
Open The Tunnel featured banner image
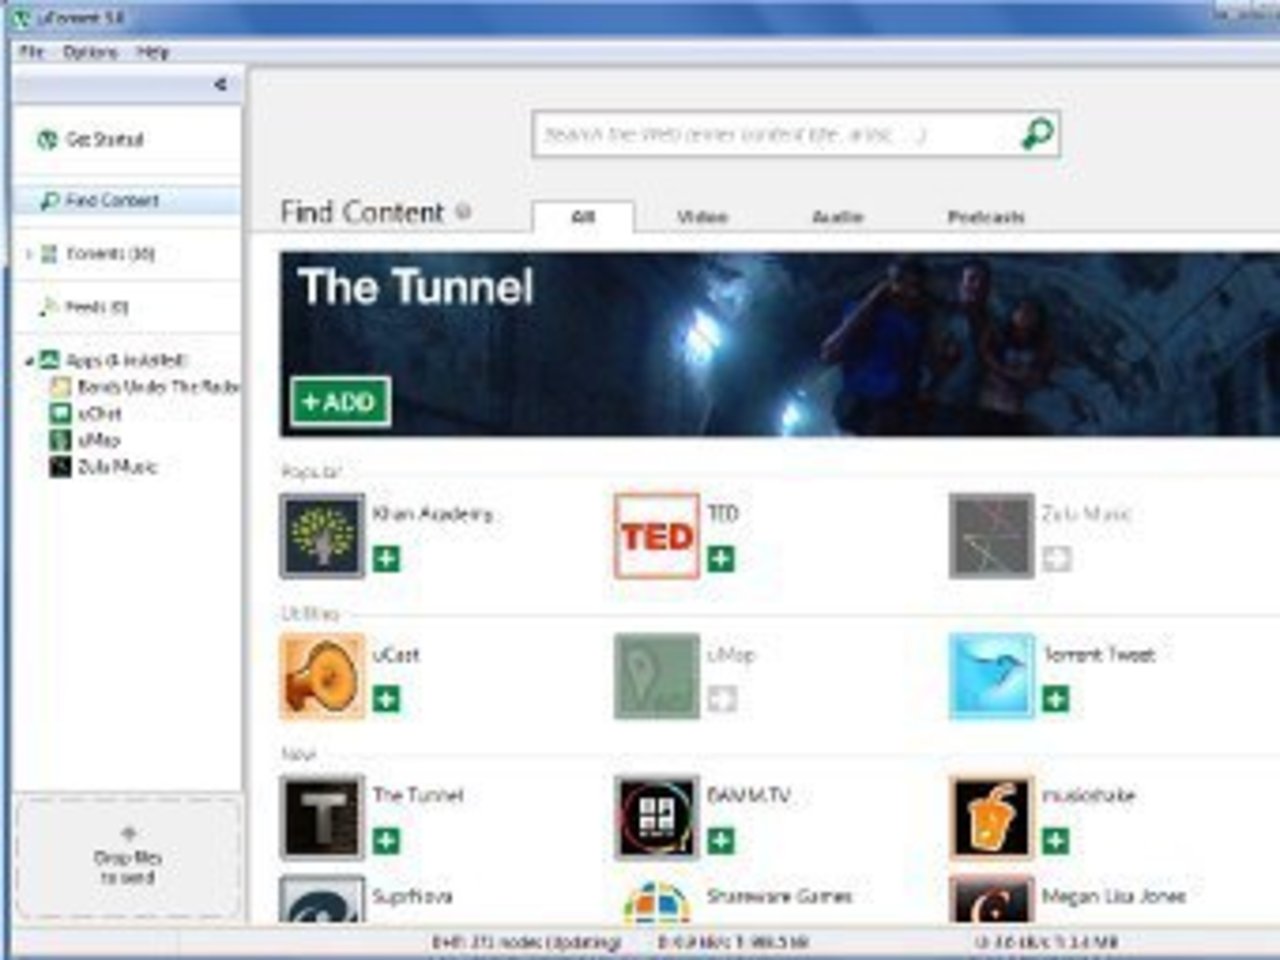pos(780,344)
